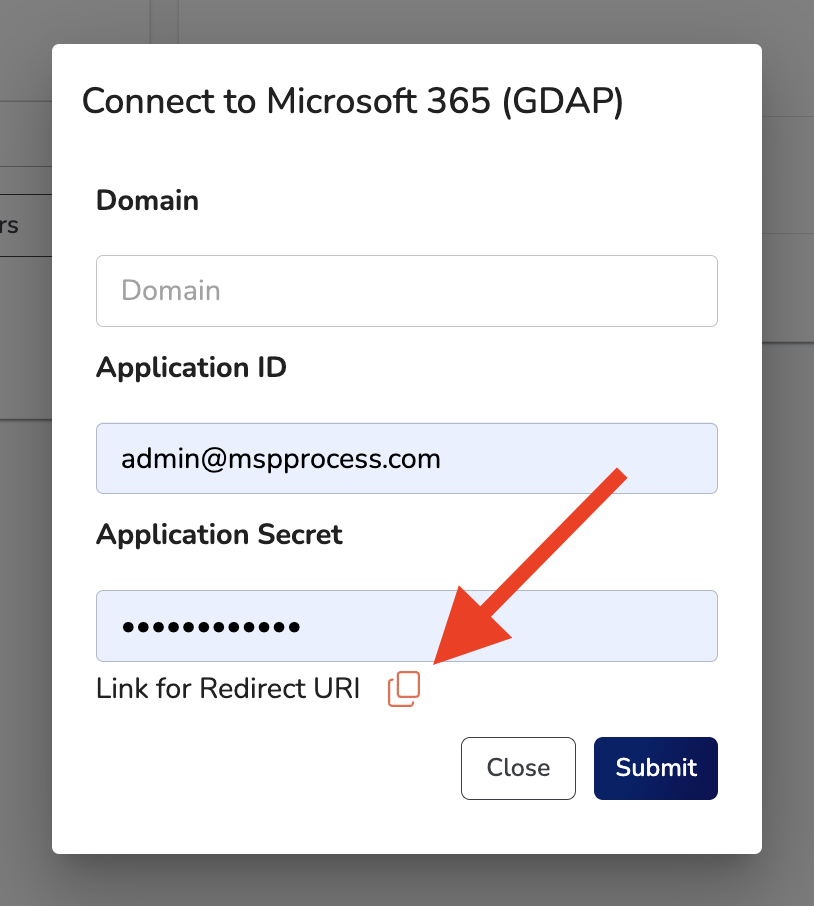Select the Application Secret password field
The height and width of the screenshot is (906, 814).
click(x=406, y=626)
